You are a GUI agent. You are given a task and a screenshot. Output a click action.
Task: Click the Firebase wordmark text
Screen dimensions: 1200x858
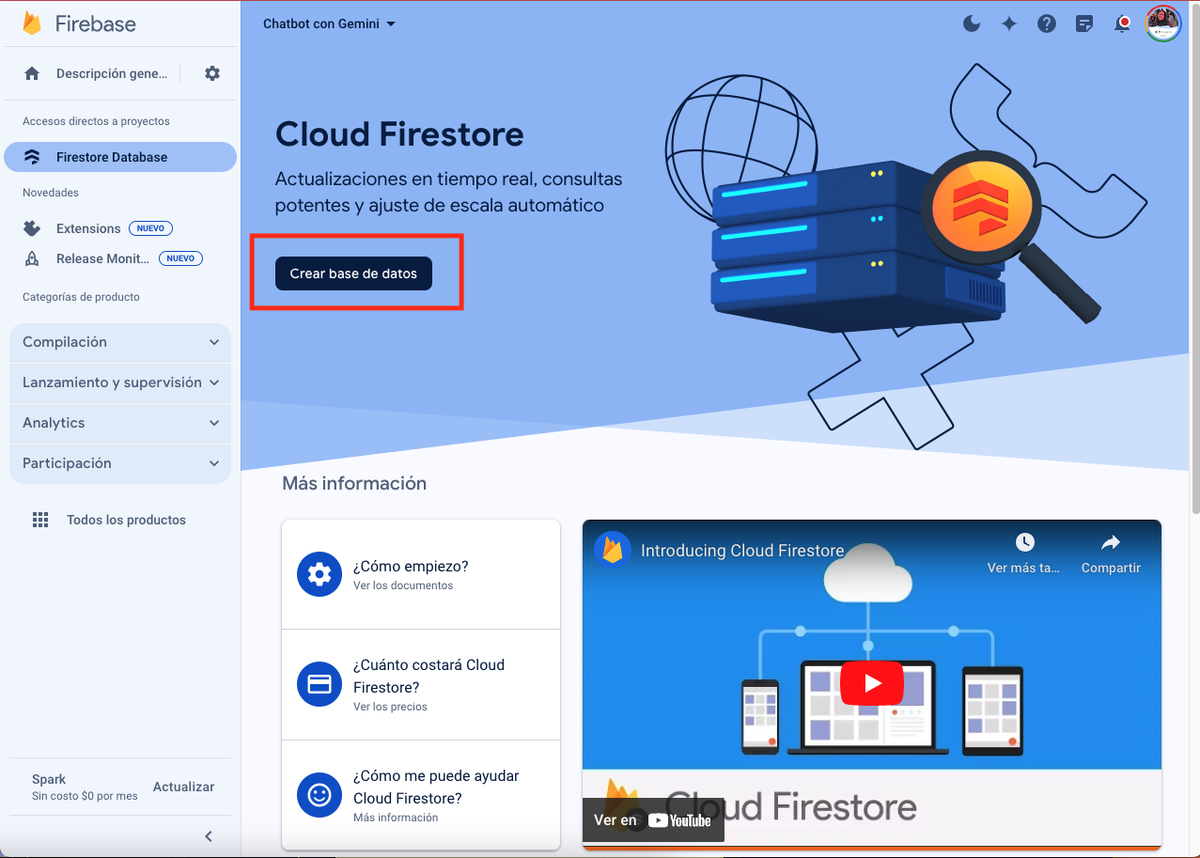(x=96, y=24)
